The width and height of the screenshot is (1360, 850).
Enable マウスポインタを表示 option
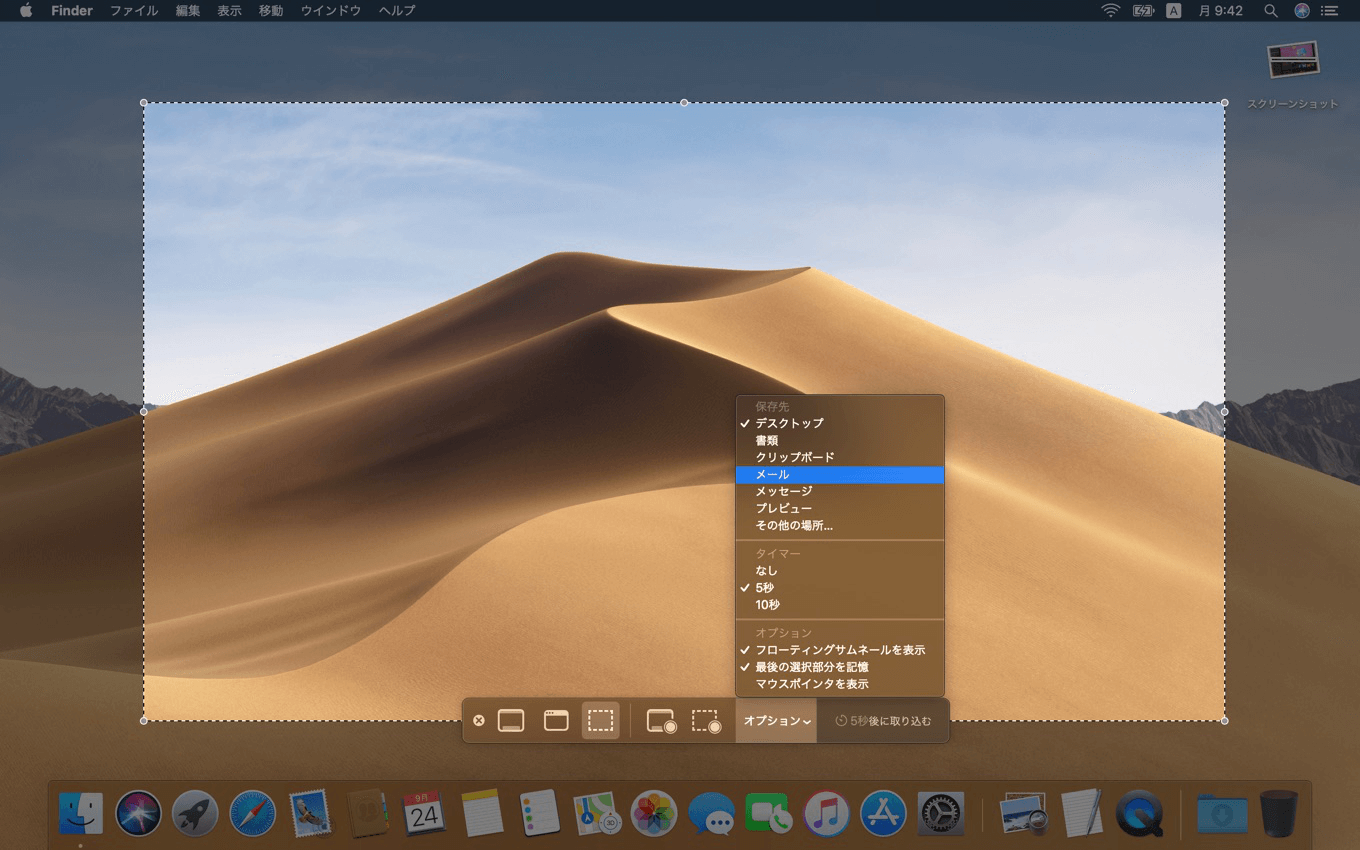click(811, 684)
